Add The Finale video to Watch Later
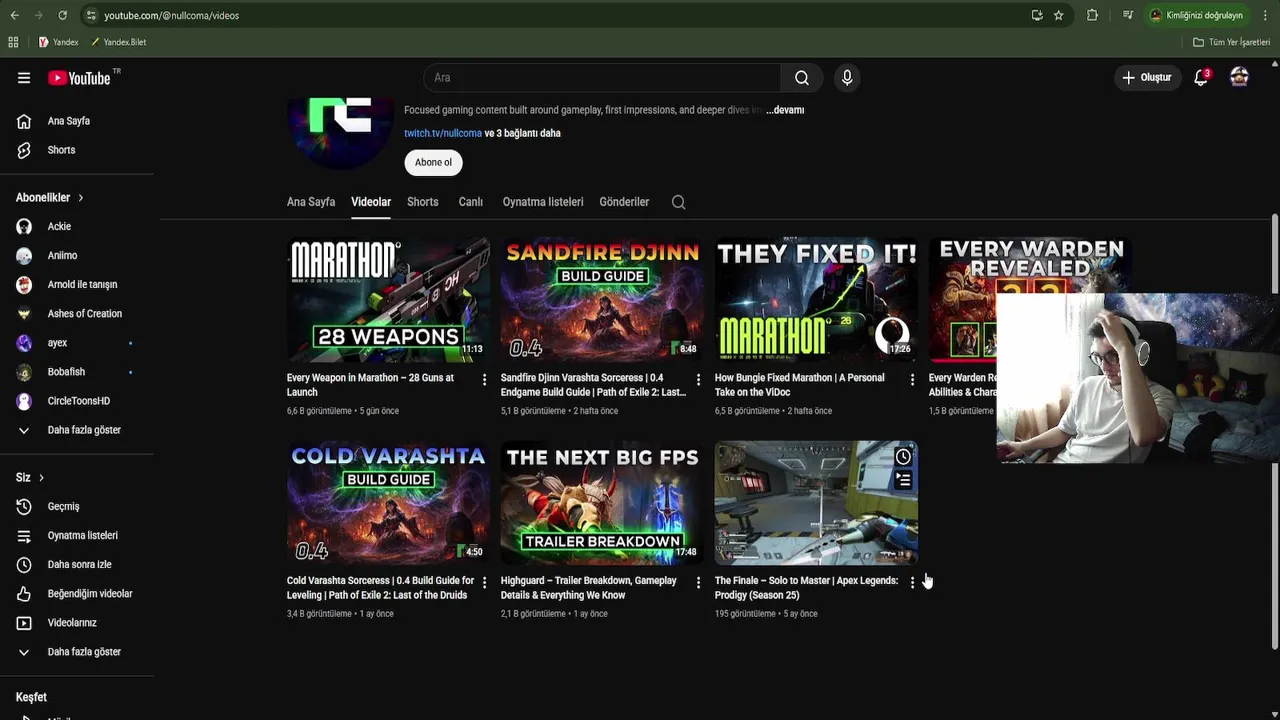1280x720 pixels. point(903,457)
